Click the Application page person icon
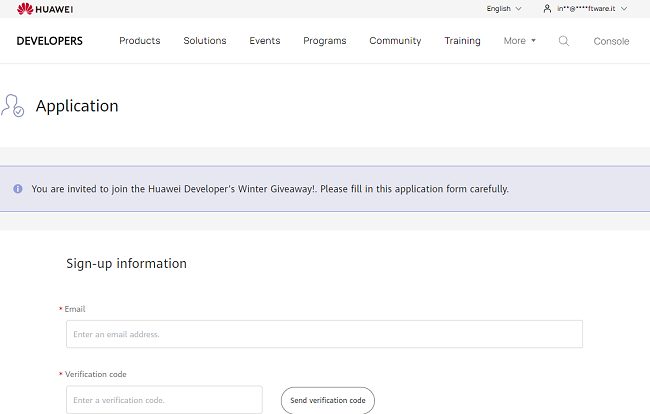This screenshot has width=650, height=414. pos(14,106)
